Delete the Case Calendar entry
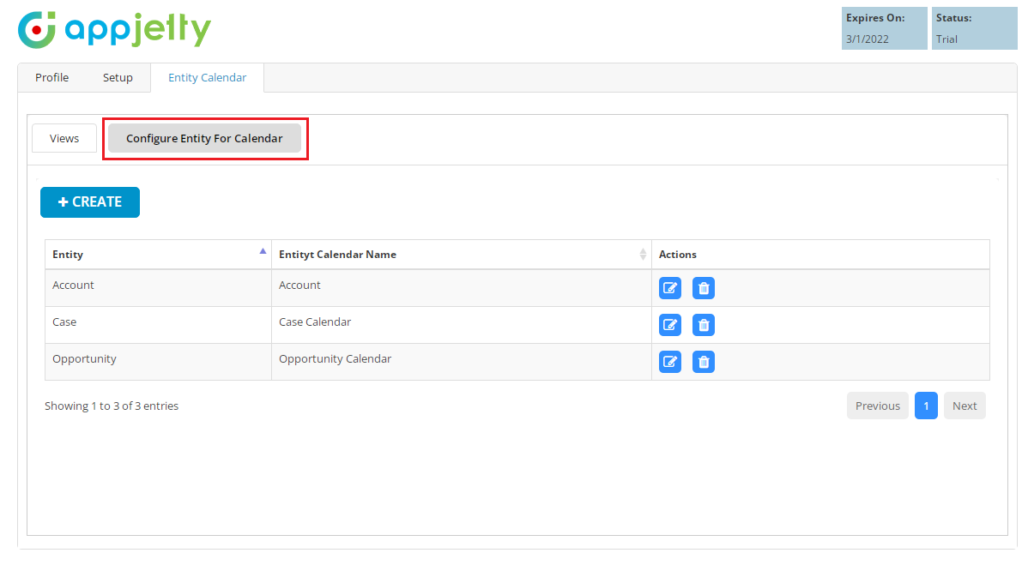Viewport: 1022px width, 565px height. click(x=704, y=325)
